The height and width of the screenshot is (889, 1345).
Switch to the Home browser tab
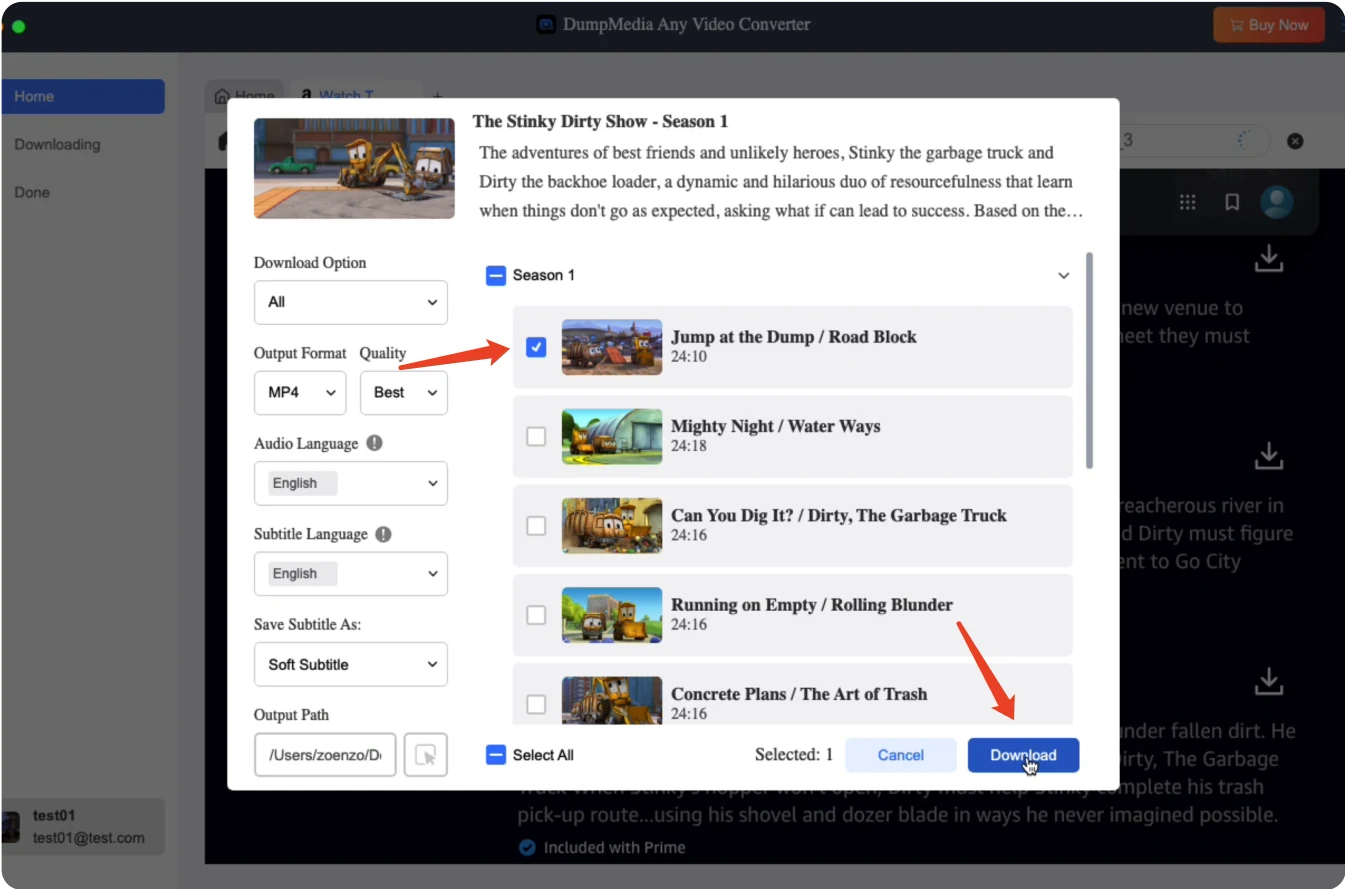click(244, 96)
